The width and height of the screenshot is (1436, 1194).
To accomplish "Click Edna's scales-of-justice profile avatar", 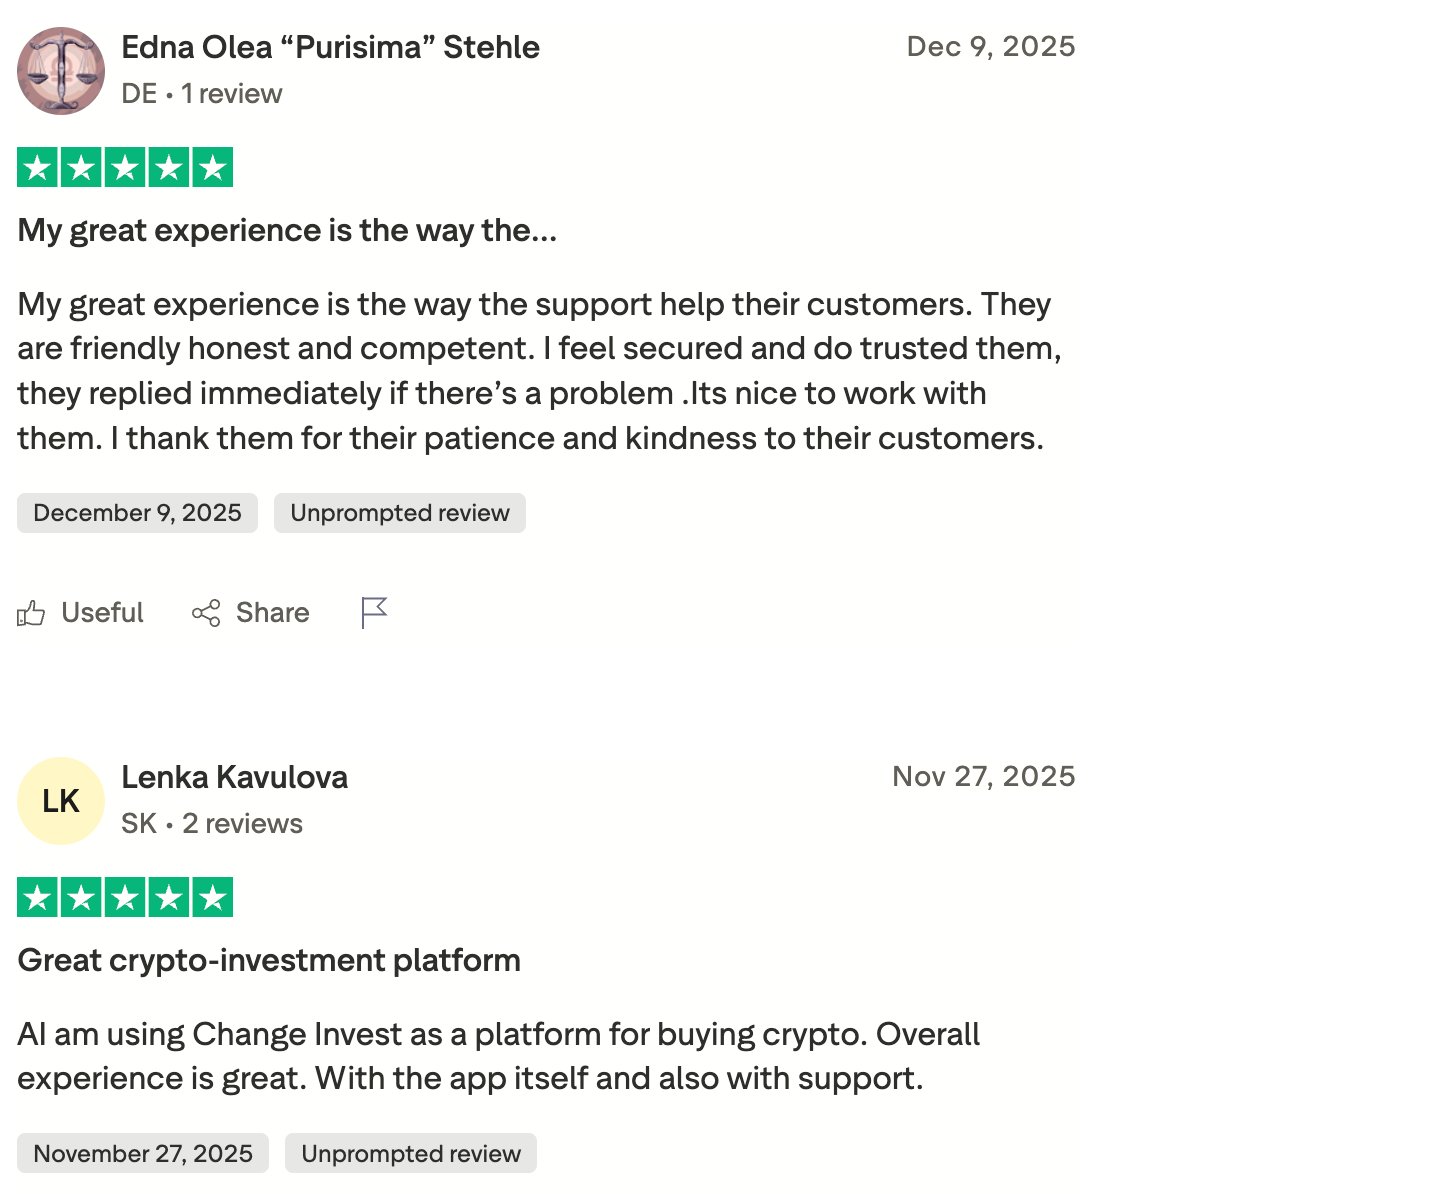I will click(61, 71).
